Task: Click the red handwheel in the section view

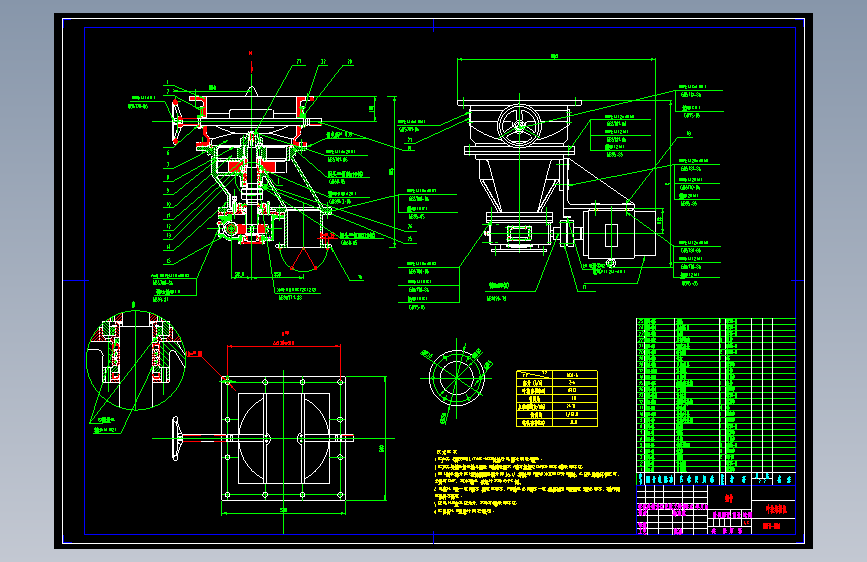Action: [x=176, y=122]
